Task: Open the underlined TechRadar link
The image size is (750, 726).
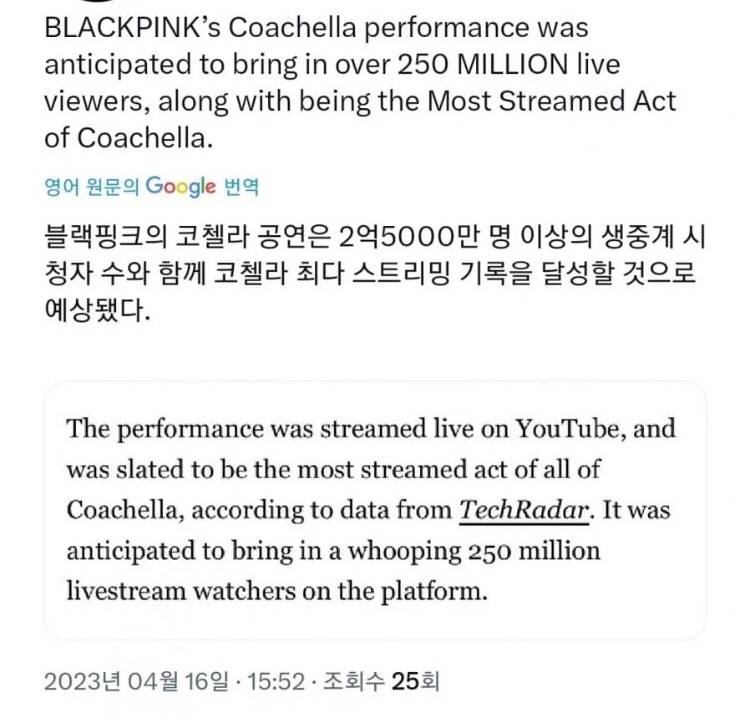Action: pos(524,510)
